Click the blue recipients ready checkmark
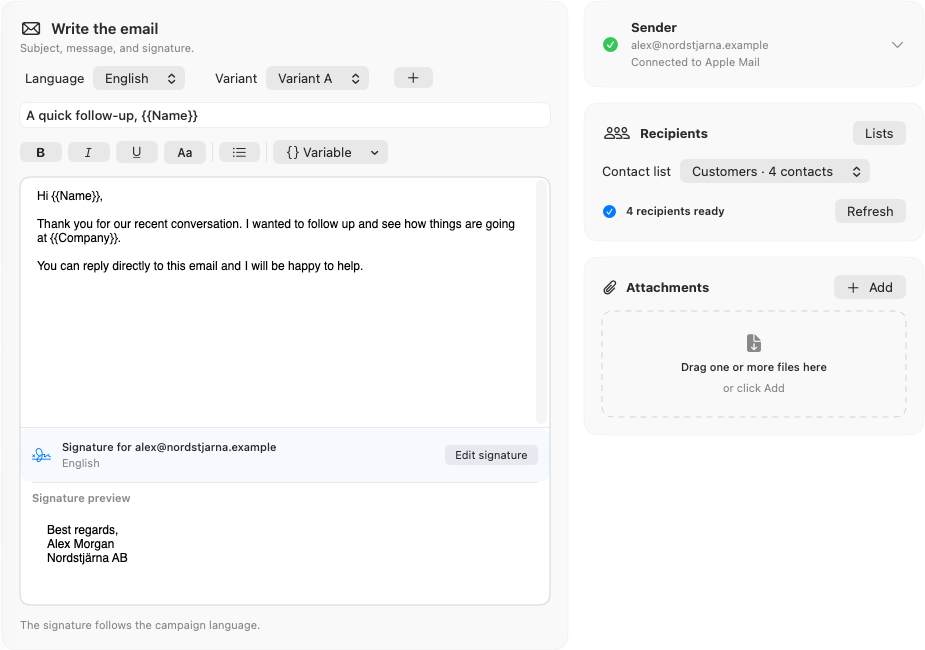Image resolution: width=925 pixels, height=650 pixels. (609, 211)
